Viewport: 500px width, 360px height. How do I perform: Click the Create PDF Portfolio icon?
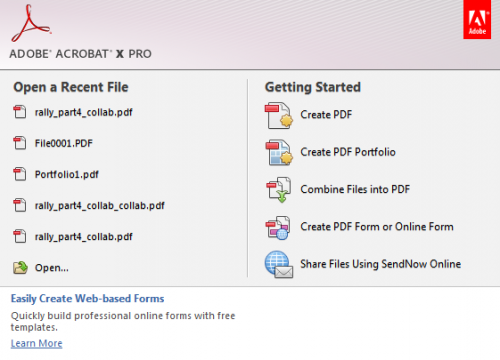coord(279,153)
